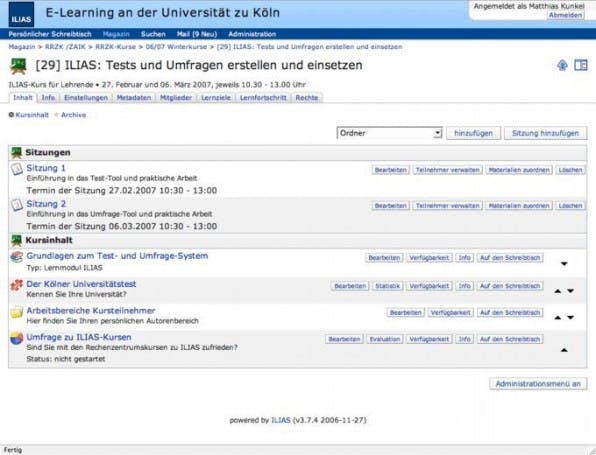This screenshot has height=455, width=596.
Task: Open Suchen in main menu
Action: tap(153, 34)
